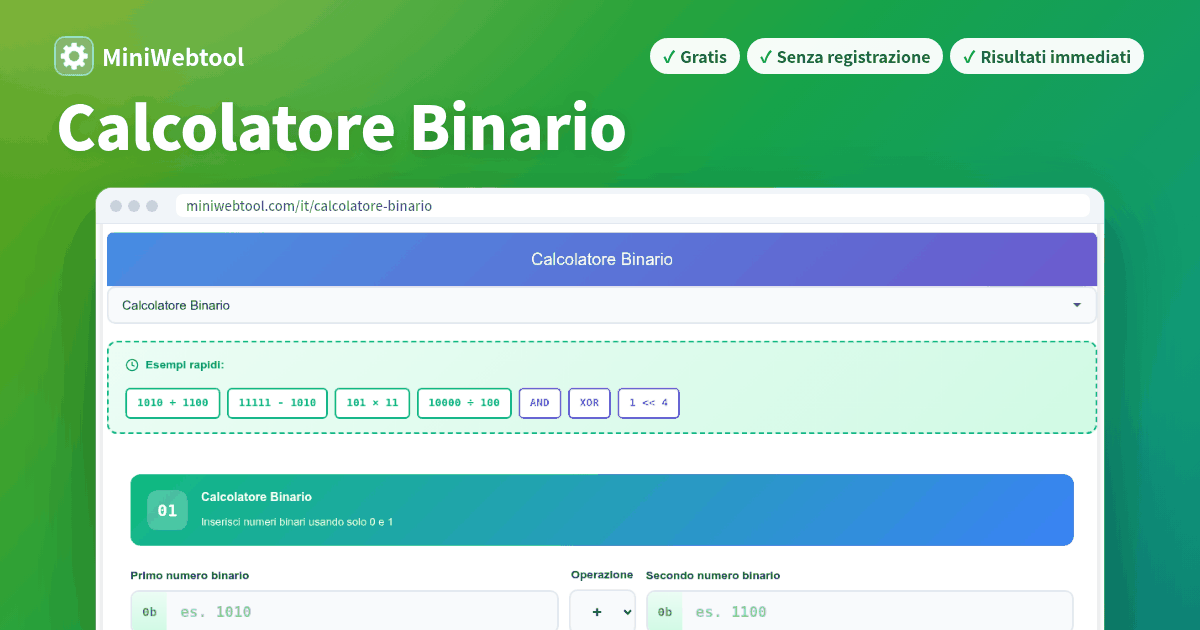Click the Senza registrazione badge
Screen dimensions: 1200x630
844,57
